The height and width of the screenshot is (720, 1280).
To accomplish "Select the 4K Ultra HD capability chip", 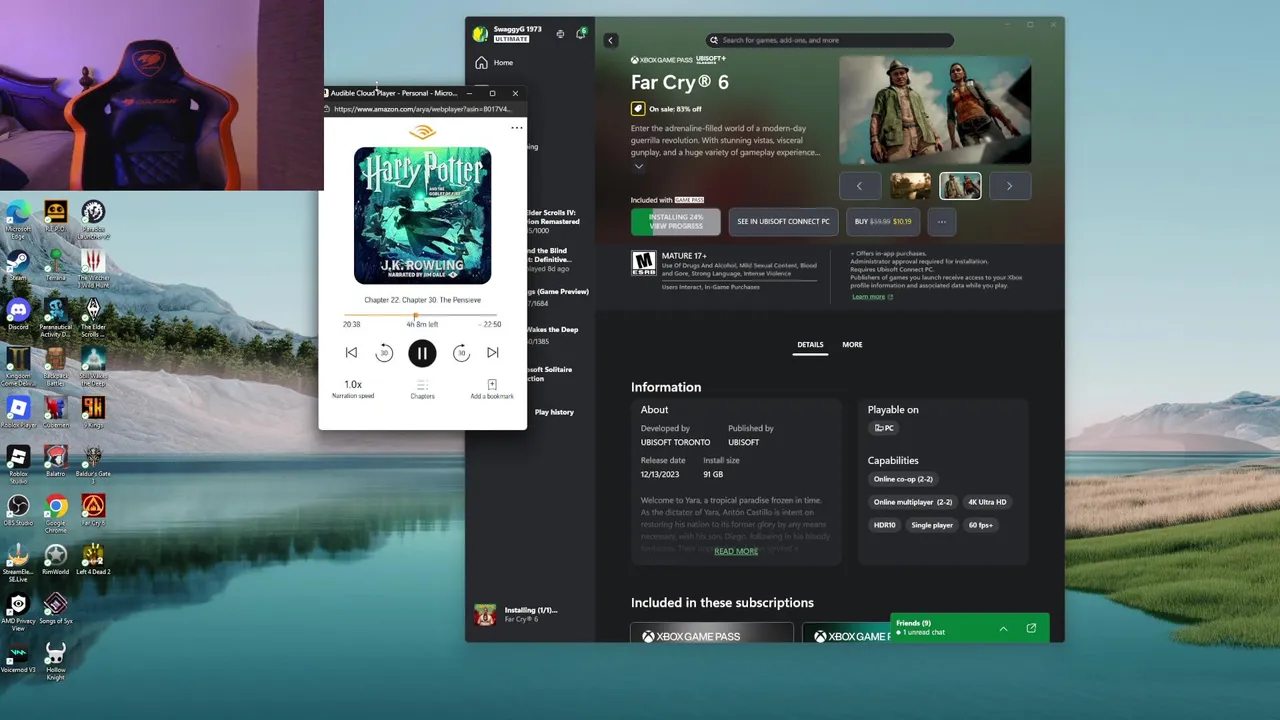I will 987,502.
